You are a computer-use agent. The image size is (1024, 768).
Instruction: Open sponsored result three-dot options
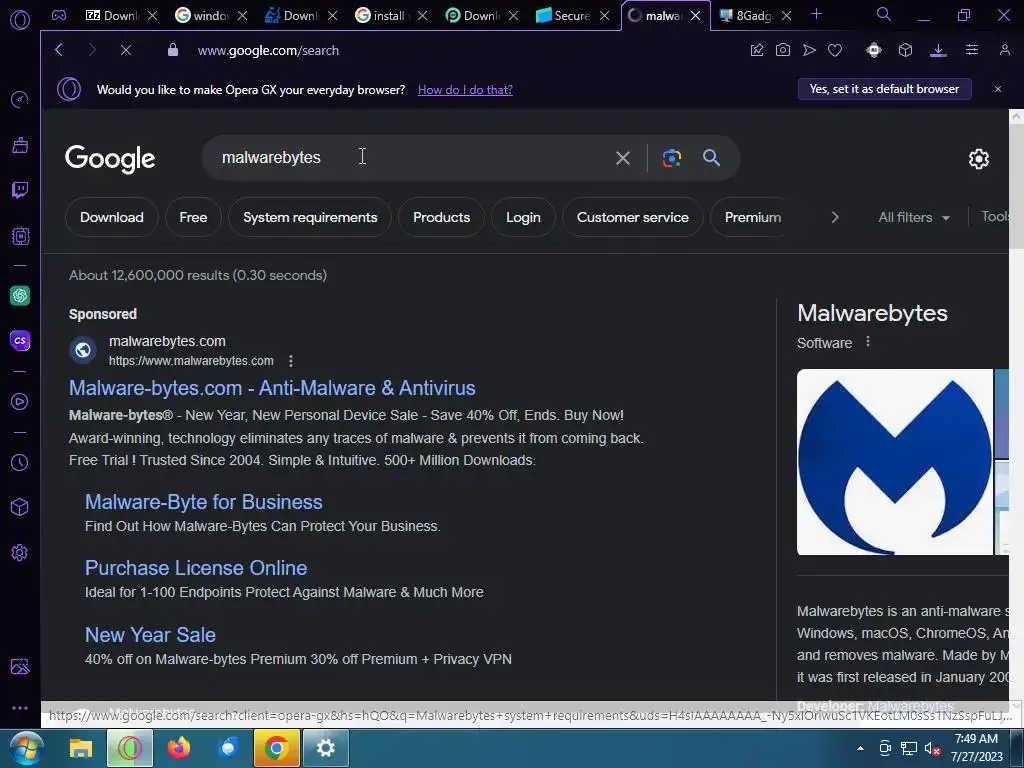(x=291, y=361)
